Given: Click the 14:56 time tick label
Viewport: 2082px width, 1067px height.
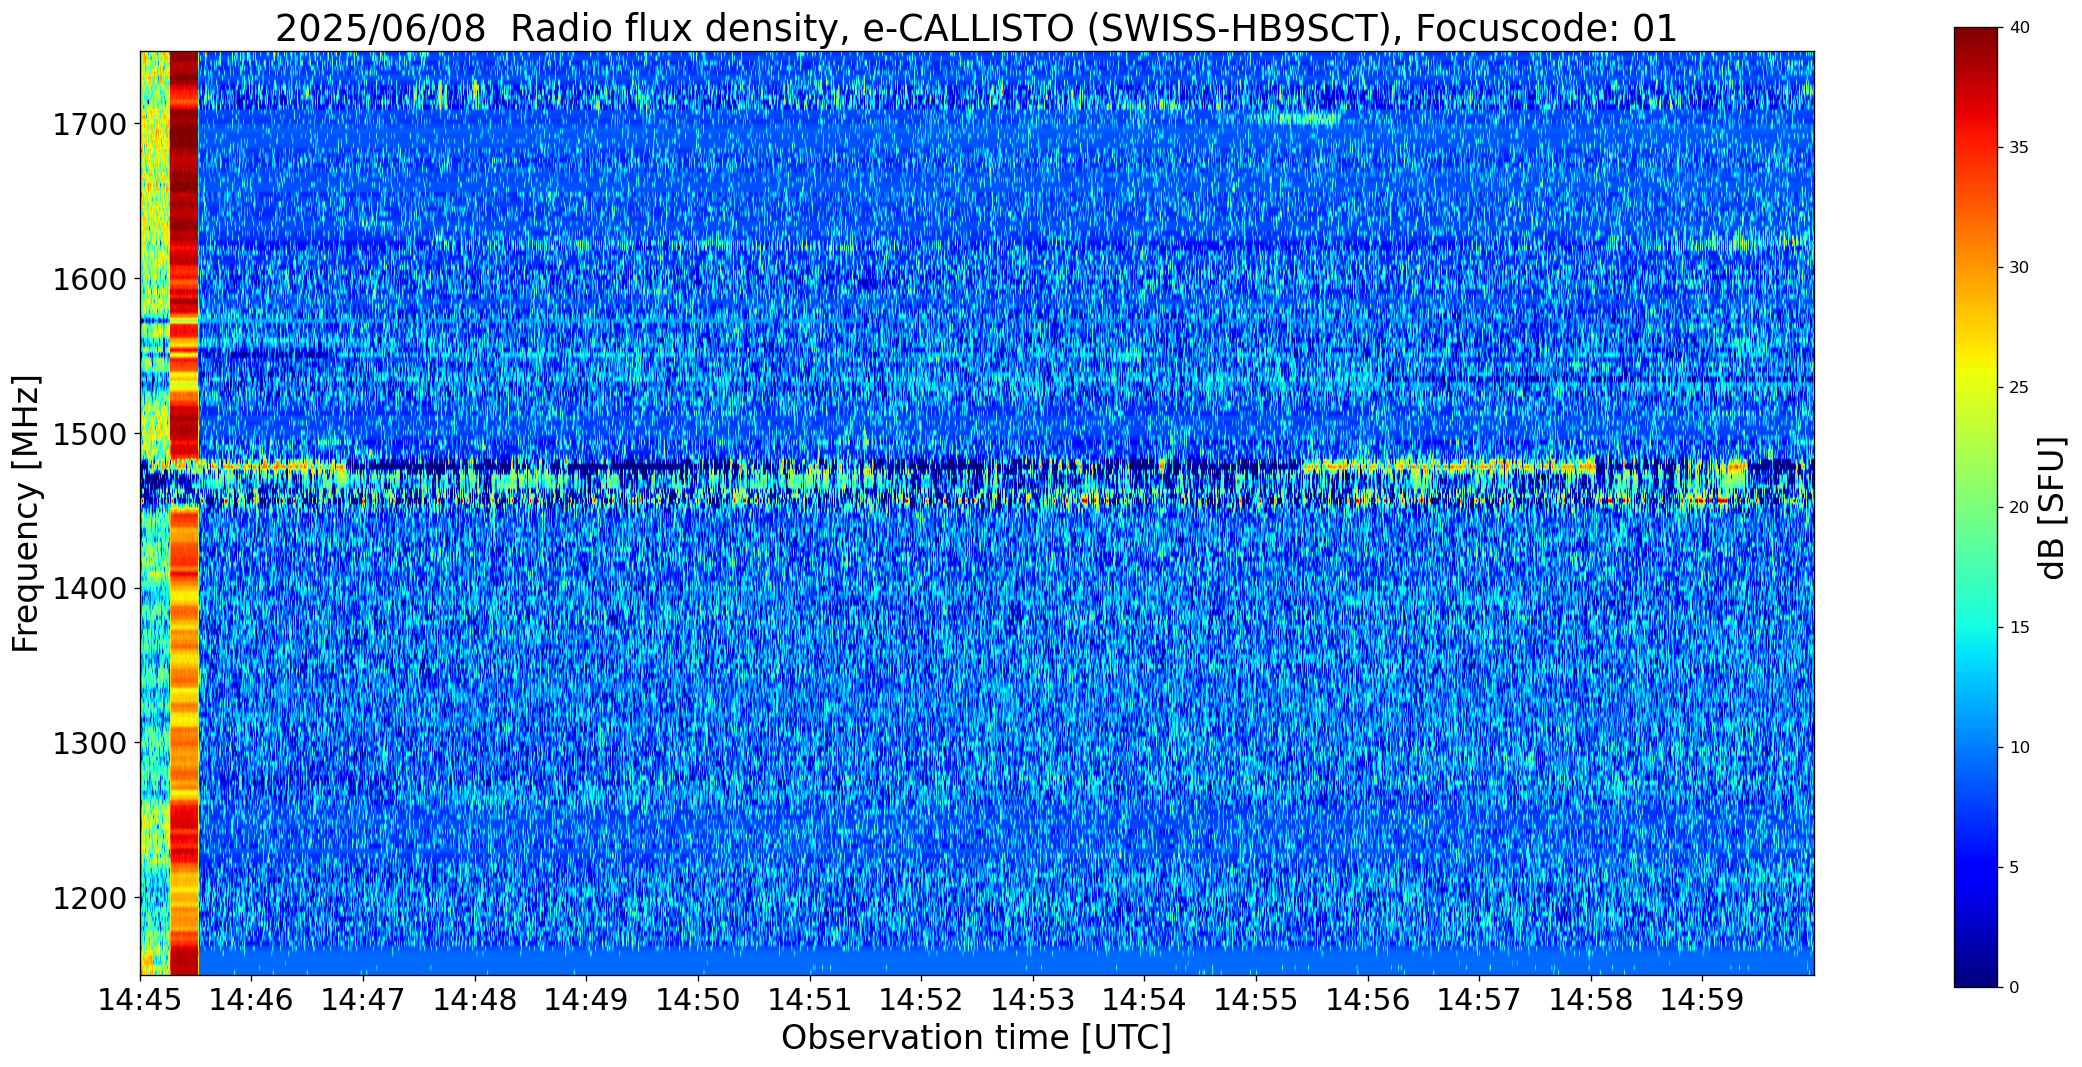Looking at the screenshot, I should [1368, 999].
